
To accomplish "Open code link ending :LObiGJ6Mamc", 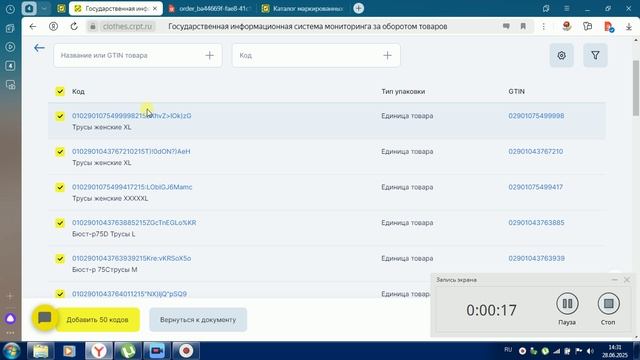I will [x=132, y=187].
